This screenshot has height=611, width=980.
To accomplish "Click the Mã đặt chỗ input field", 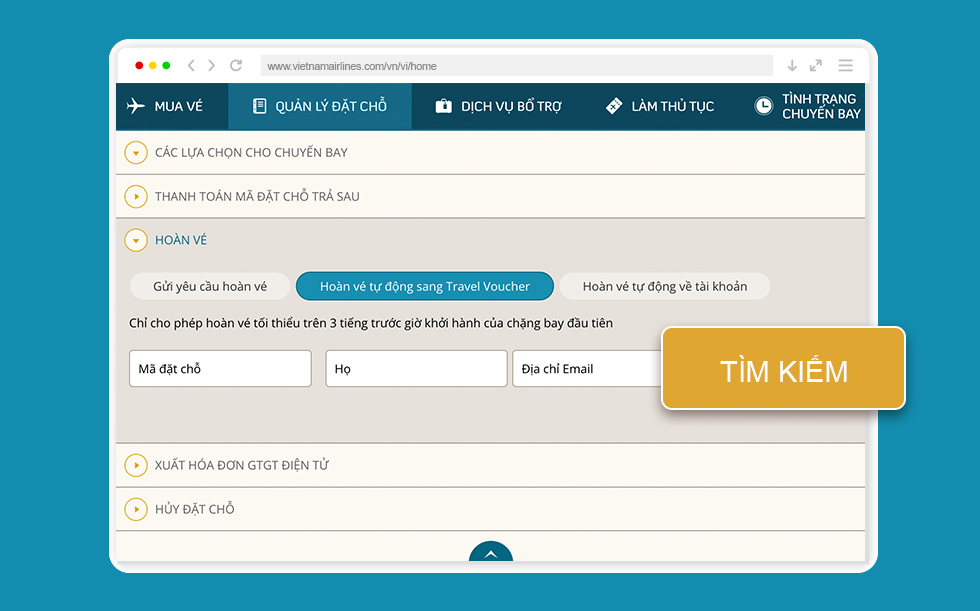I will pyautogui.click(x=220, y=369).
